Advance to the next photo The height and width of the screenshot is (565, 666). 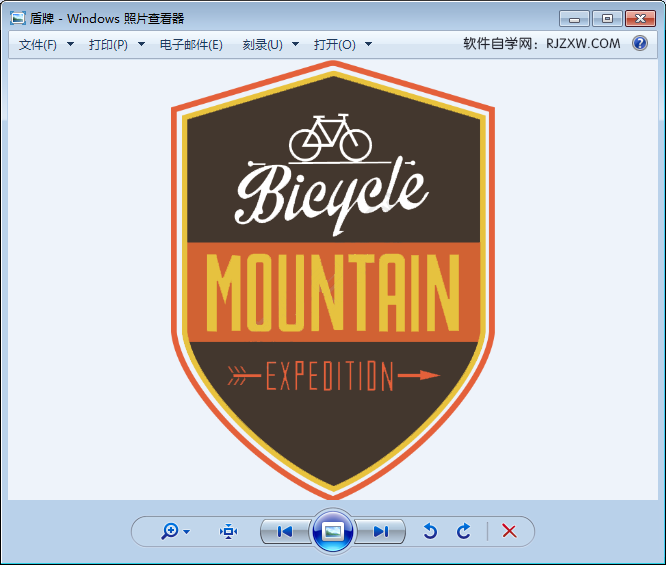(381, 531)
